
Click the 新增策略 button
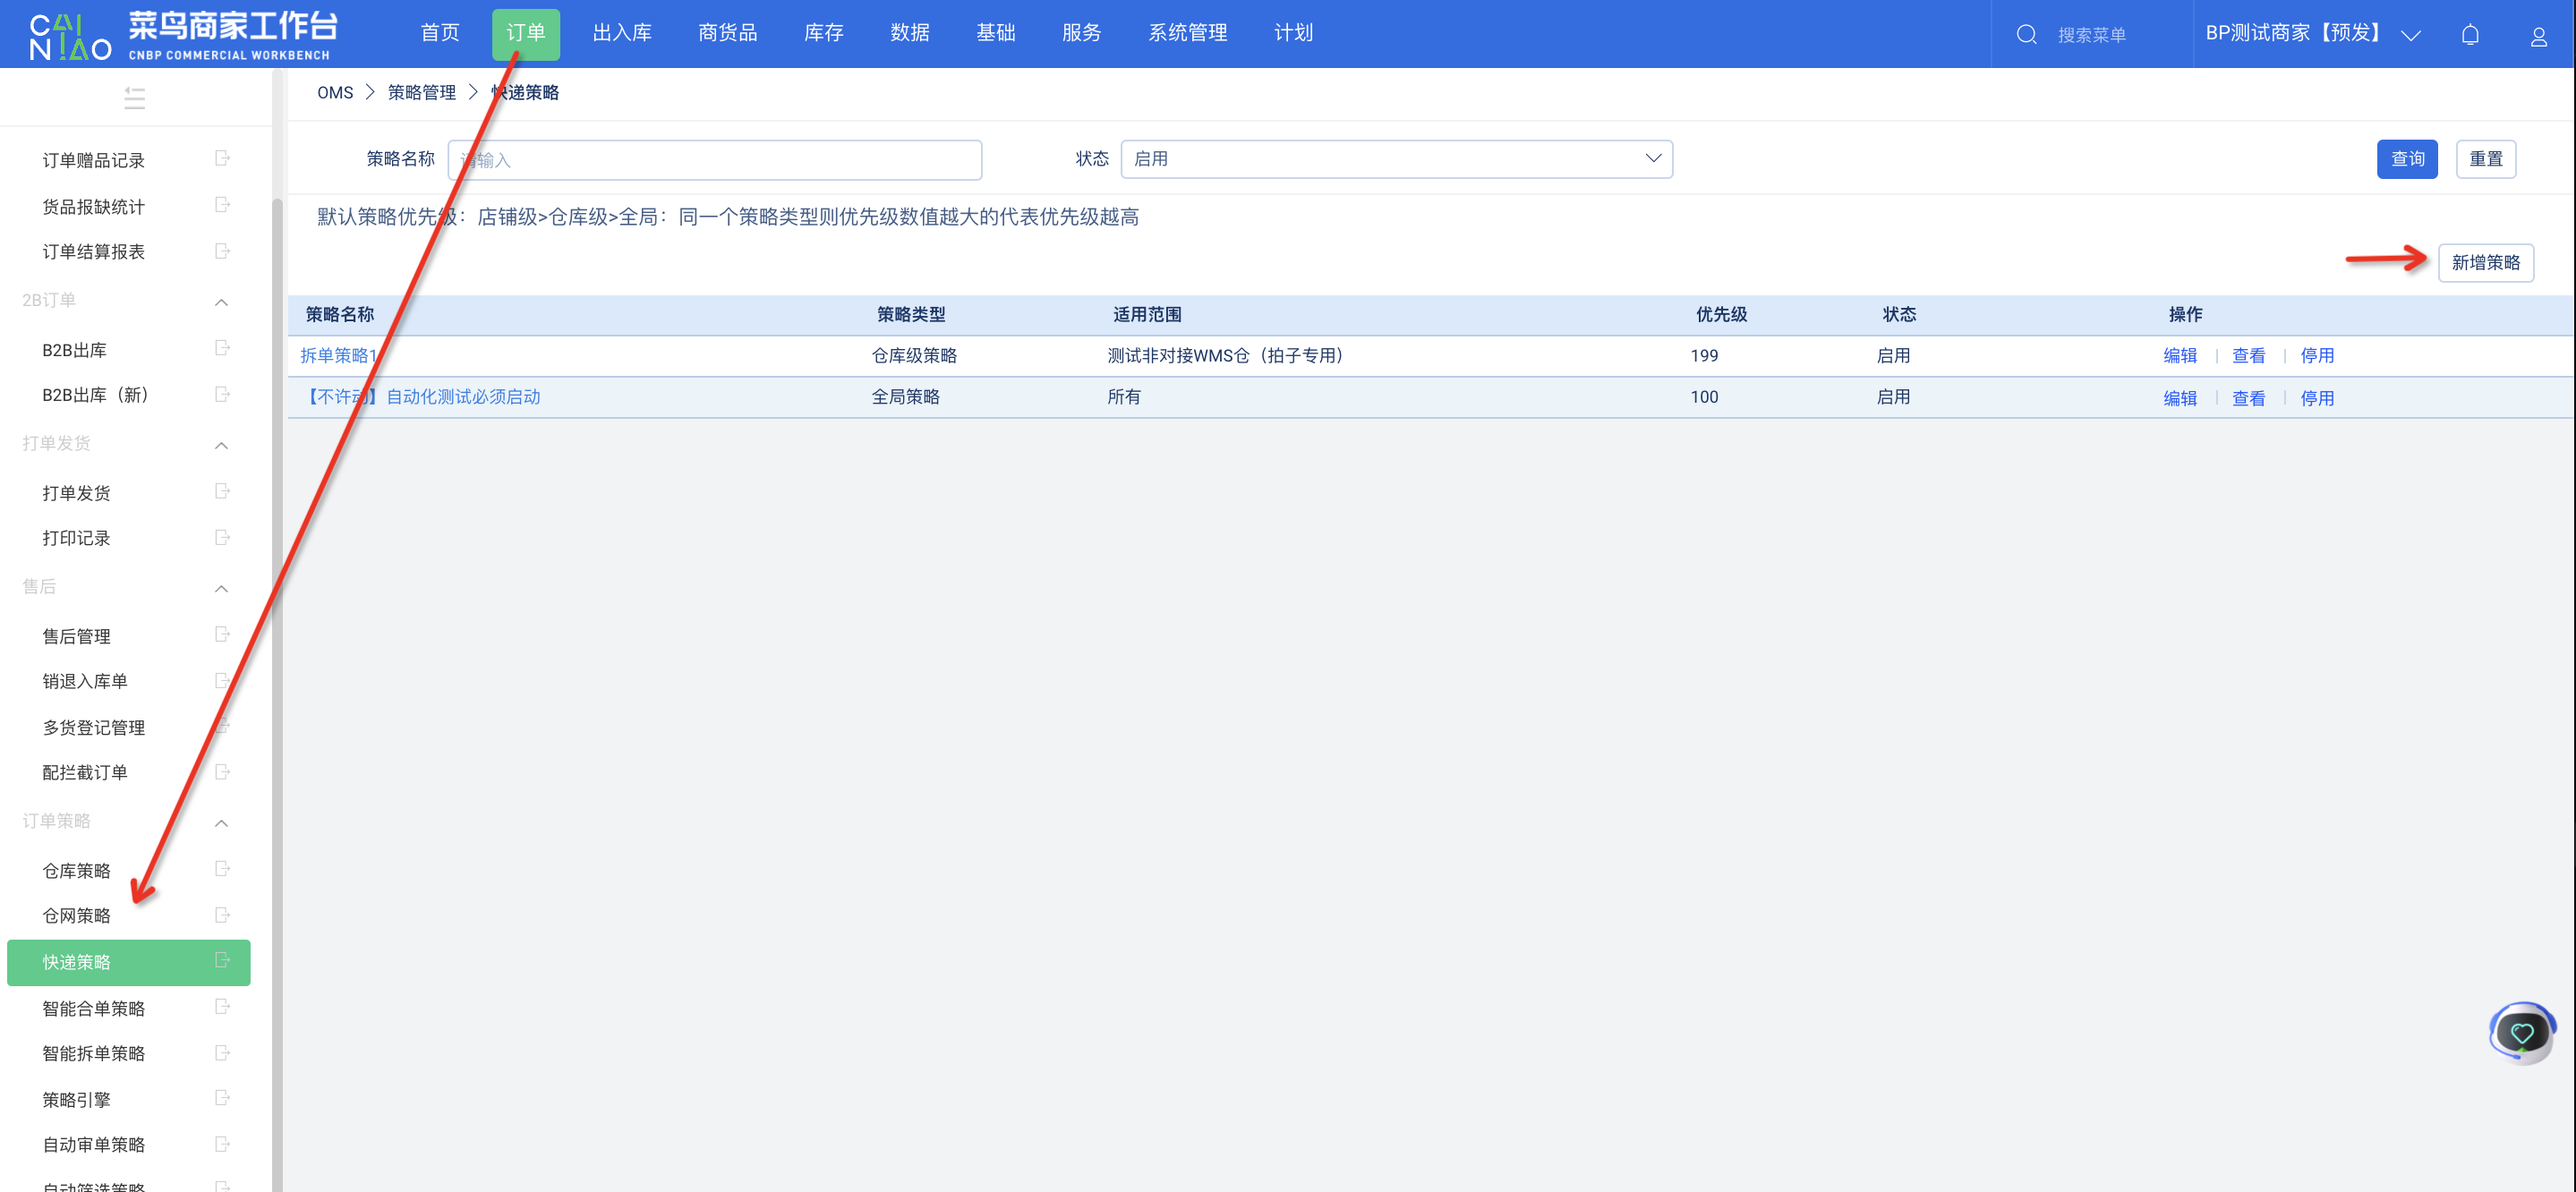2484,262
